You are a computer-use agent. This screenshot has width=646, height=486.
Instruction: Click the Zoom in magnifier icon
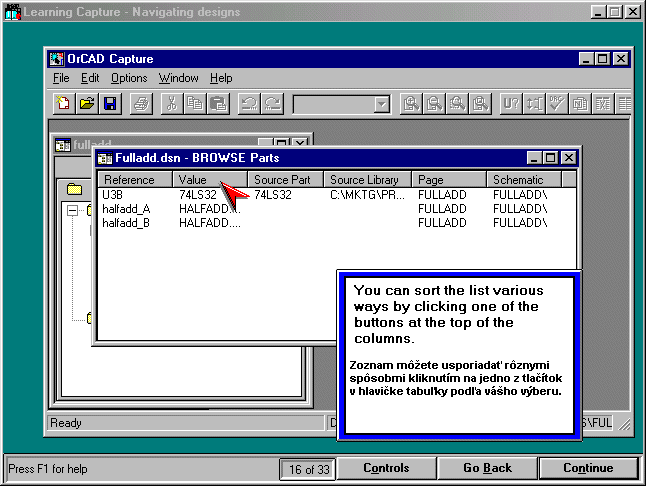[410, 103]
